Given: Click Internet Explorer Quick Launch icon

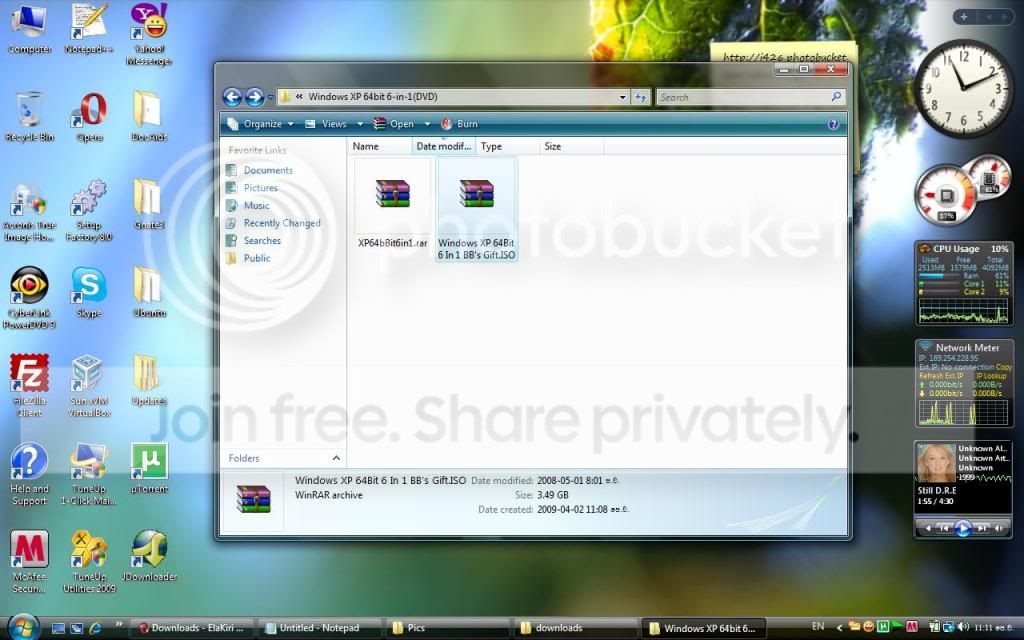Looking at the screenshot, I should pyautogui.click(x=95, y=628).
